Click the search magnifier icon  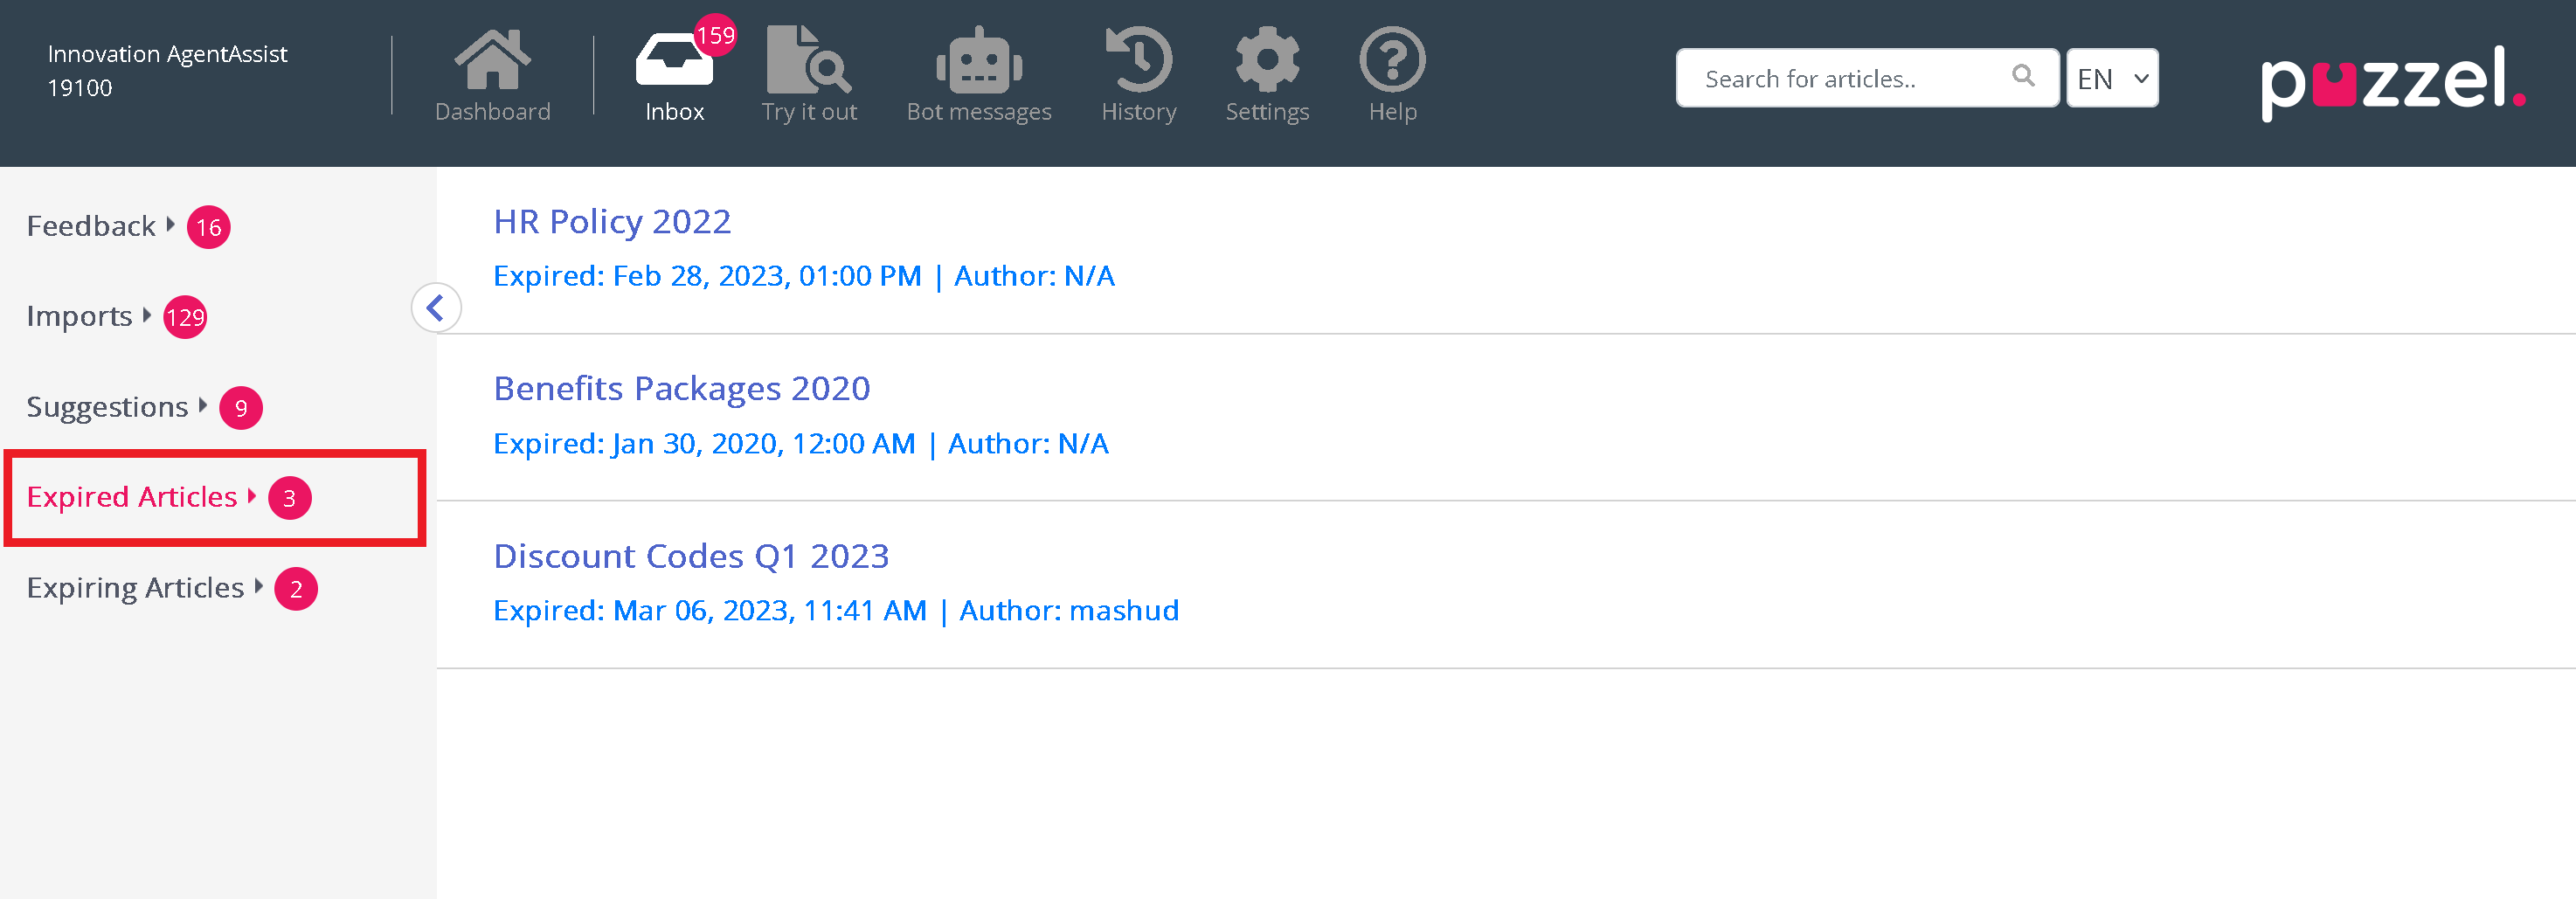tap(2022, 76)
